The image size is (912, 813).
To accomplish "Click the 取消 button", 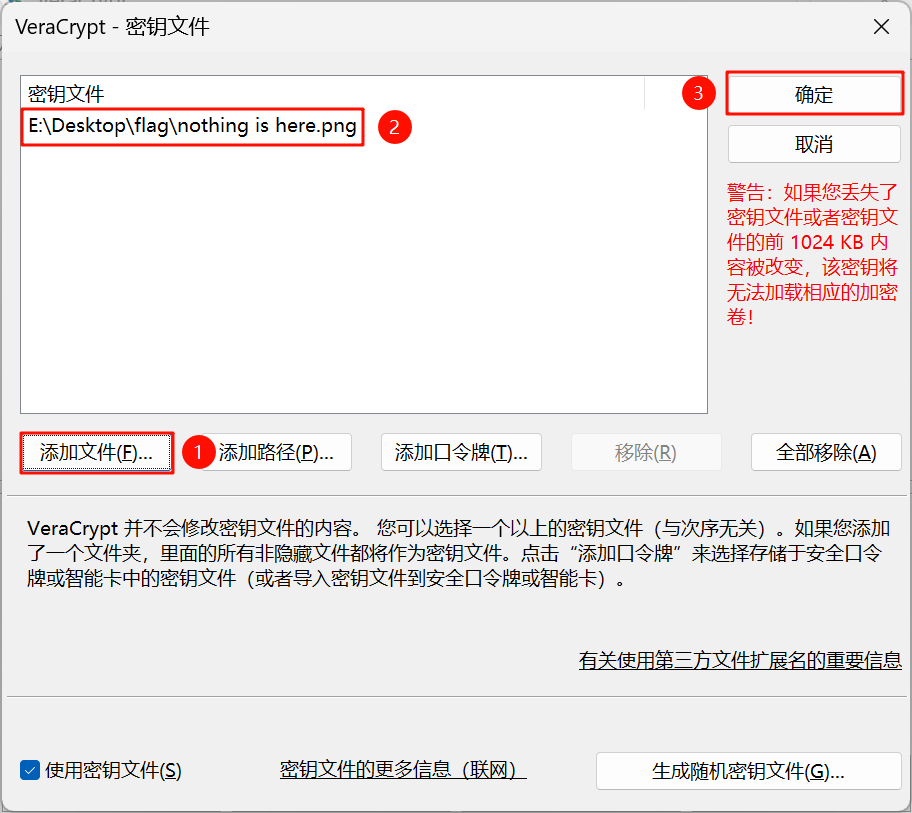I will tap(814, 144).
